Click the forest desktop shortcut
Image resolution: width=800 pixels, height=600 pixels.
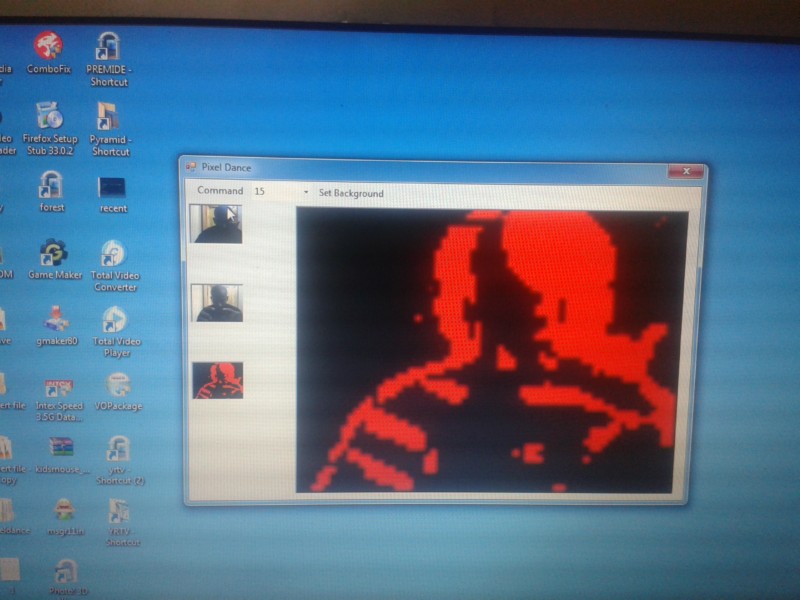(x=52, y=191)
